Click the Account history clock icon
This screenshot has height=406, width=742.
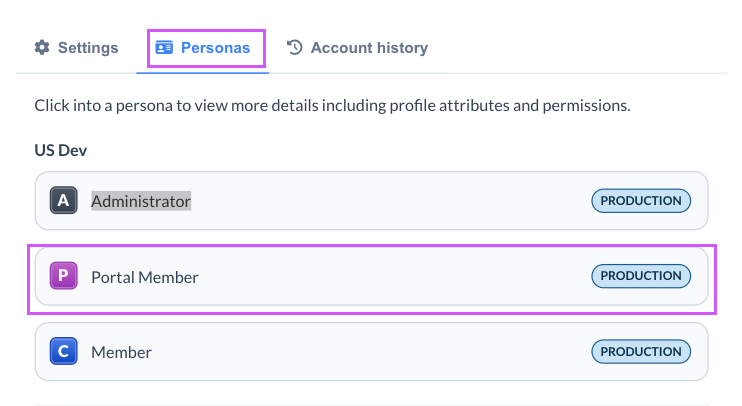pos(295,48)
